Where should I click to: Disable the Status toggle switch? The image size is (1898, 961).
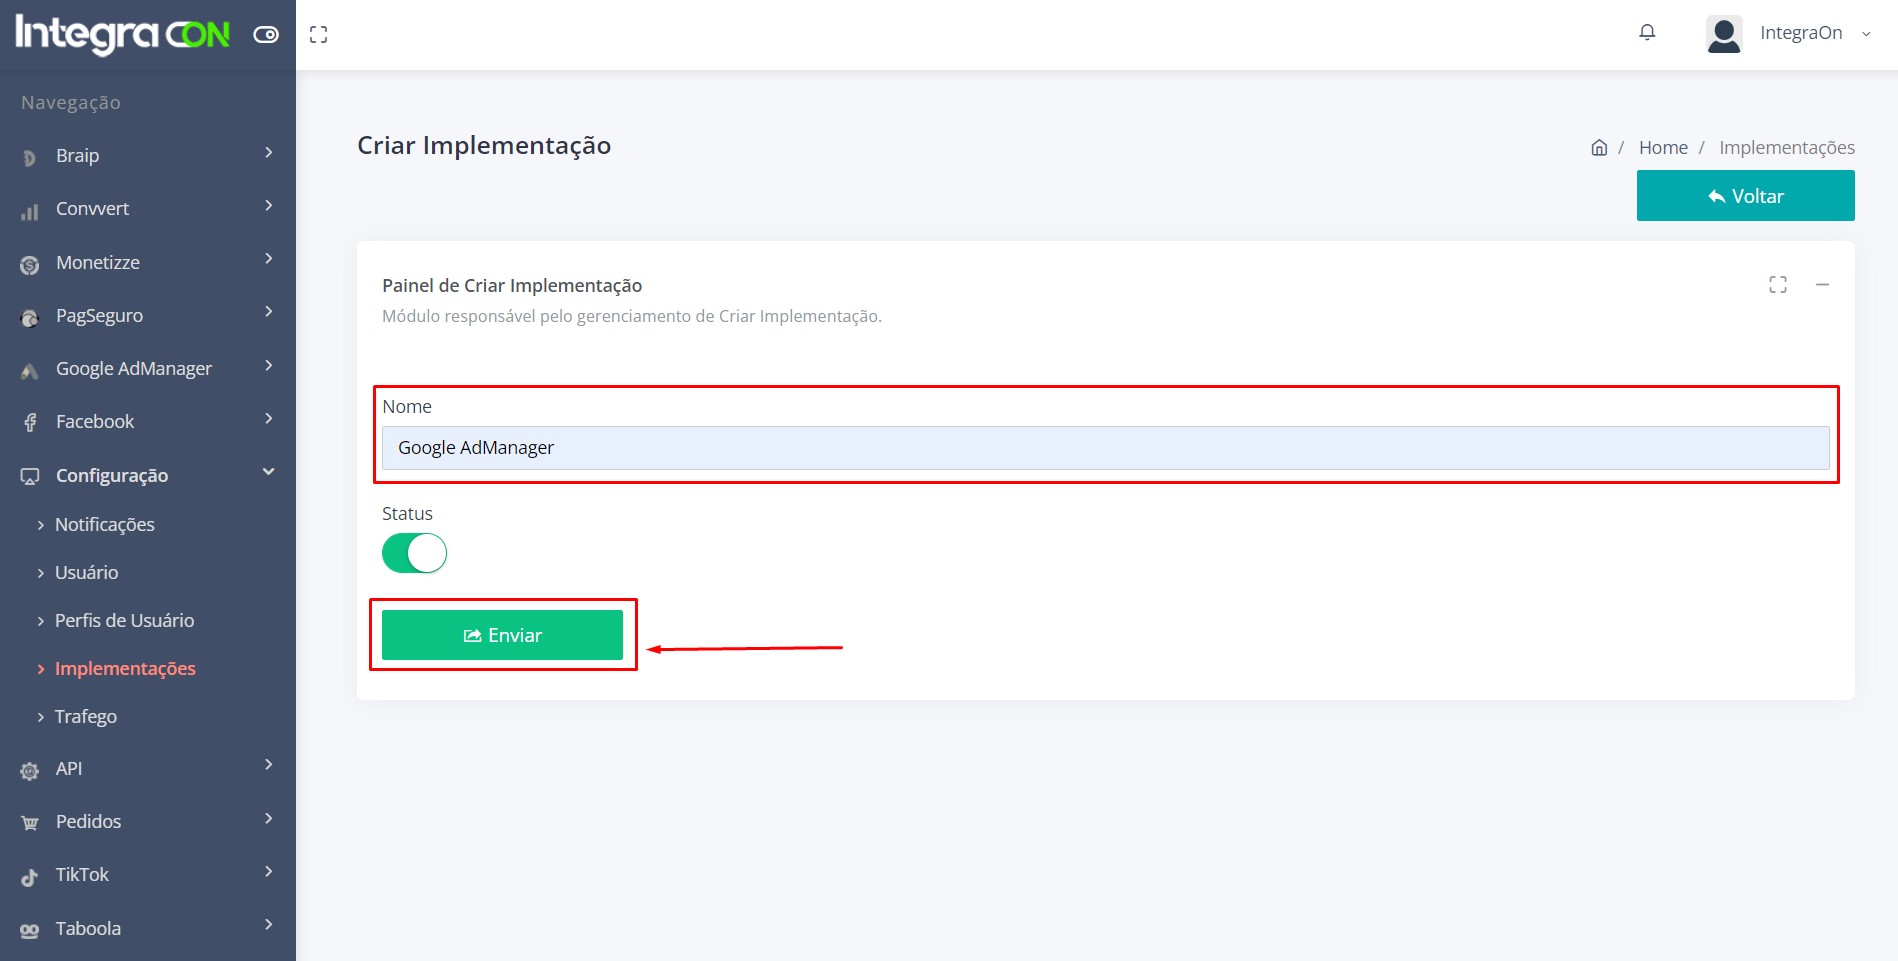tap(414, 553)
